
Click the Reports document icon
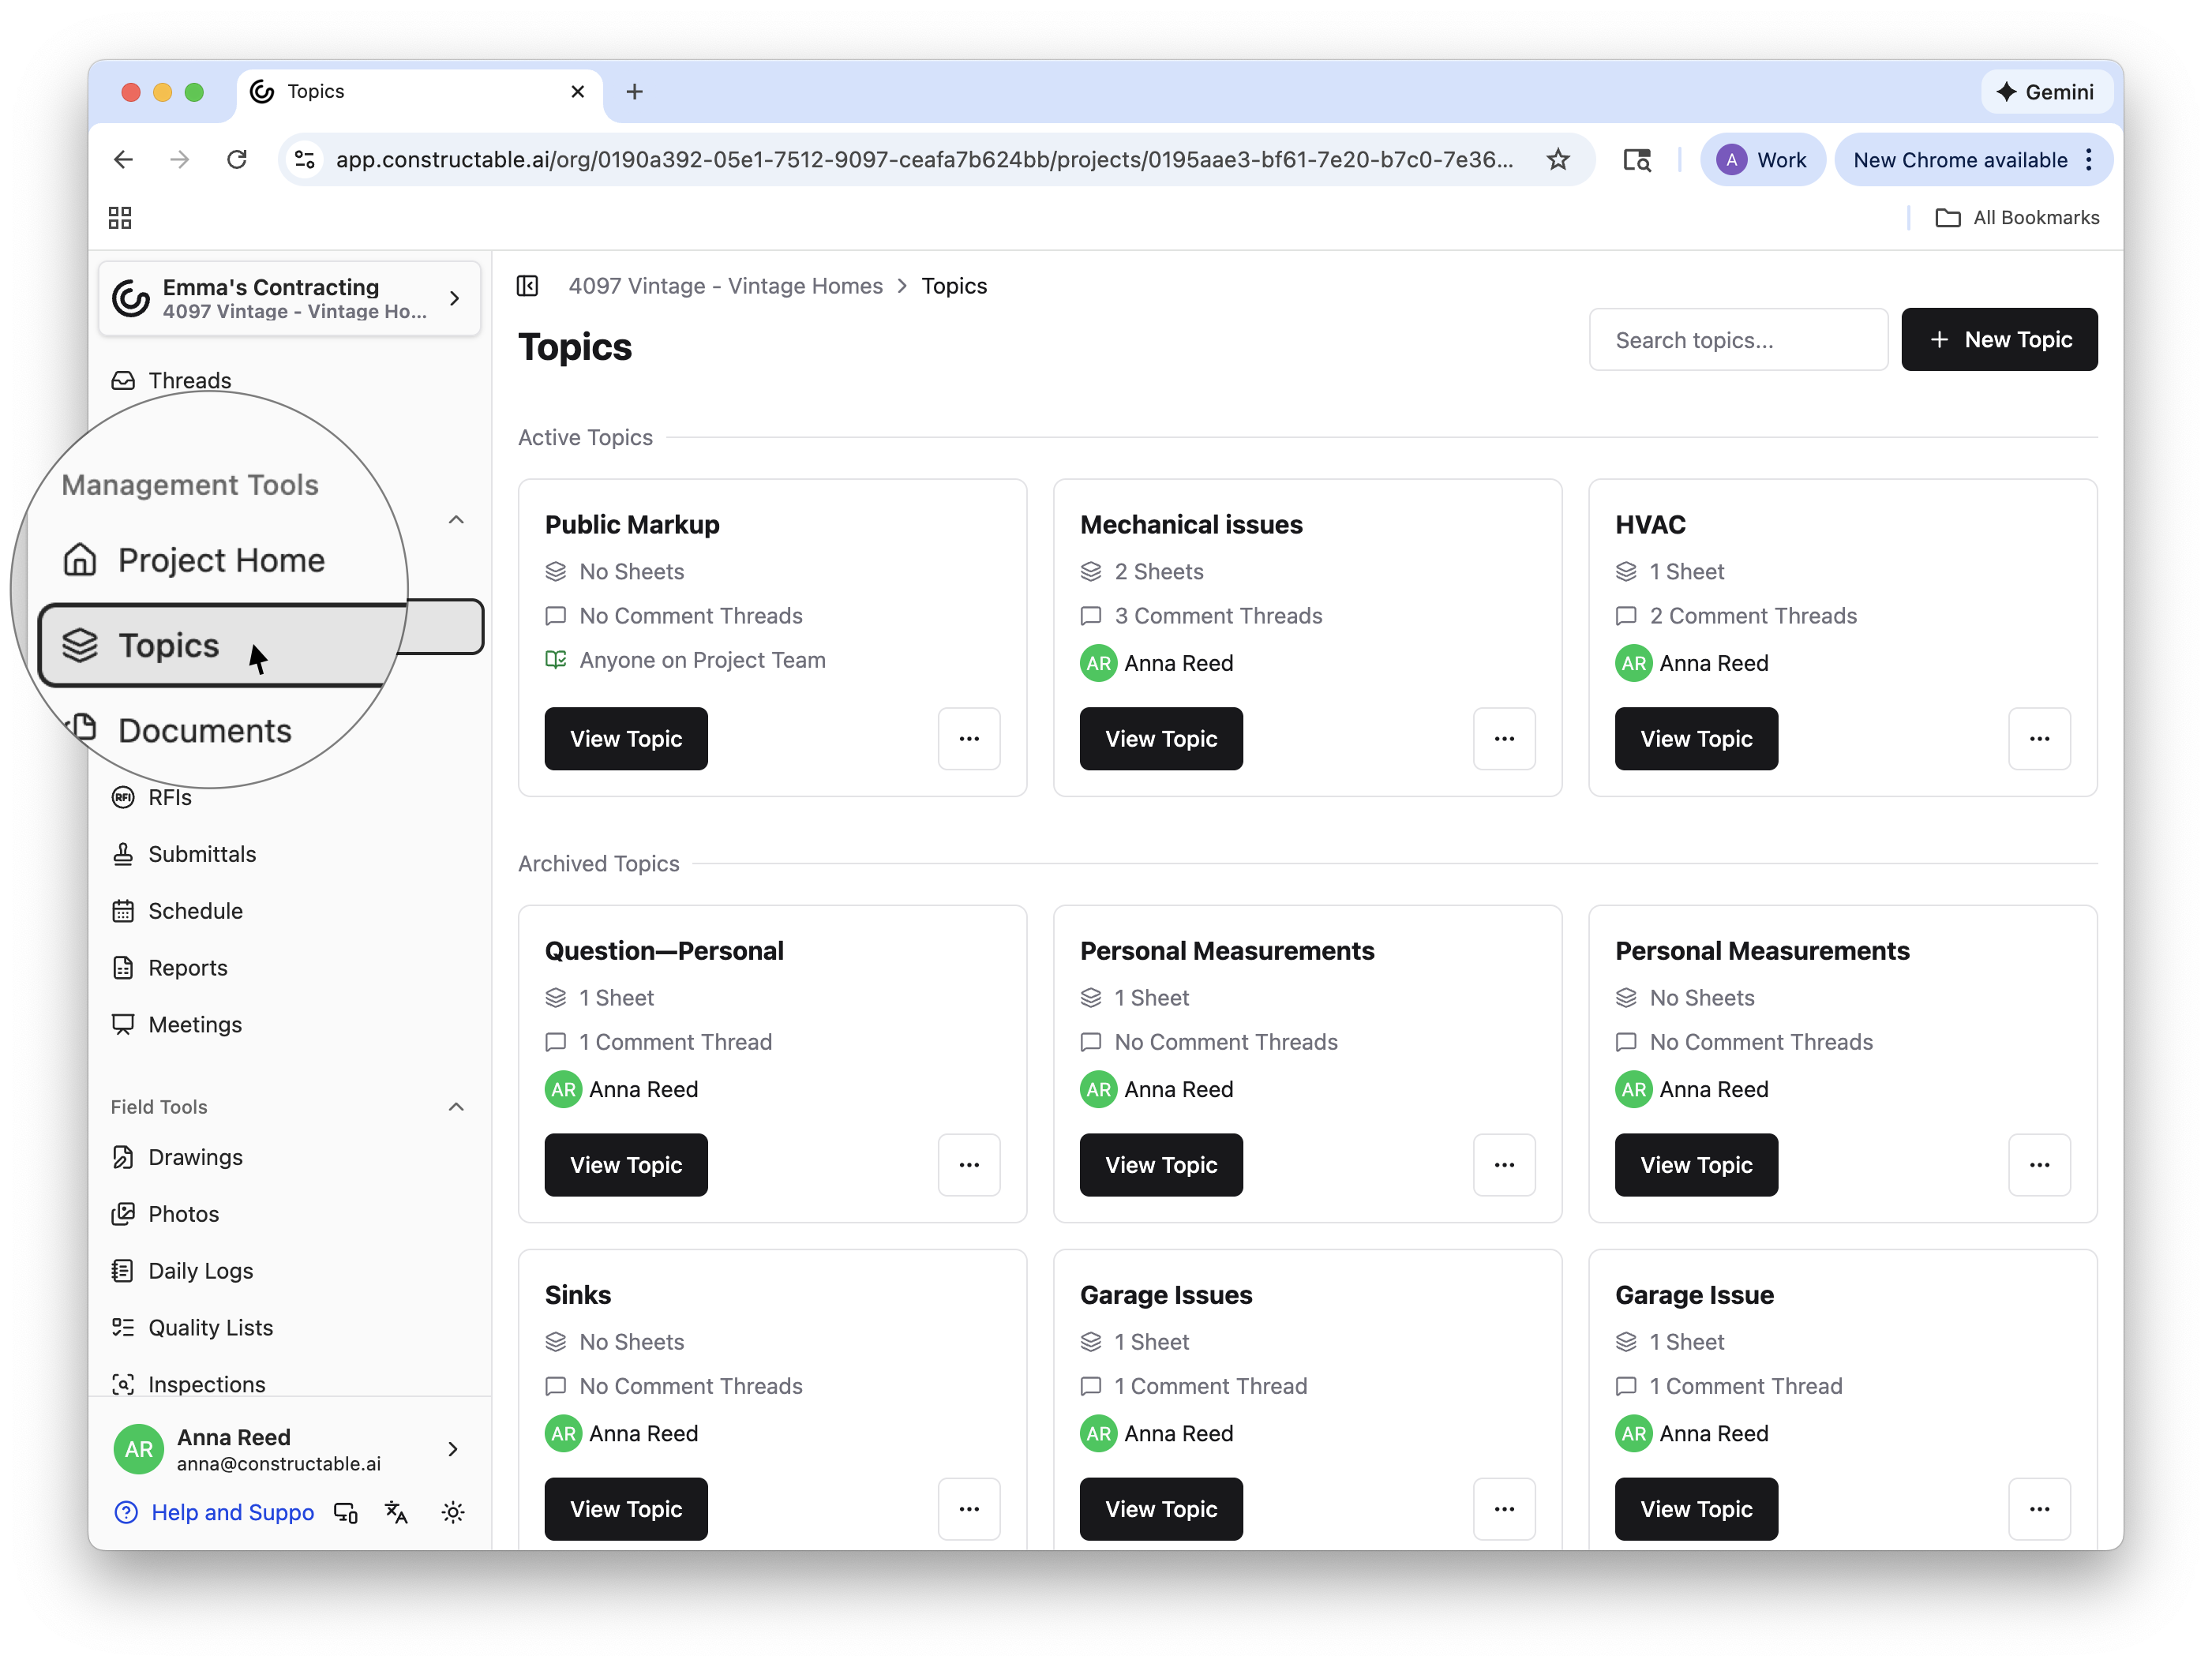click(123, 968)
